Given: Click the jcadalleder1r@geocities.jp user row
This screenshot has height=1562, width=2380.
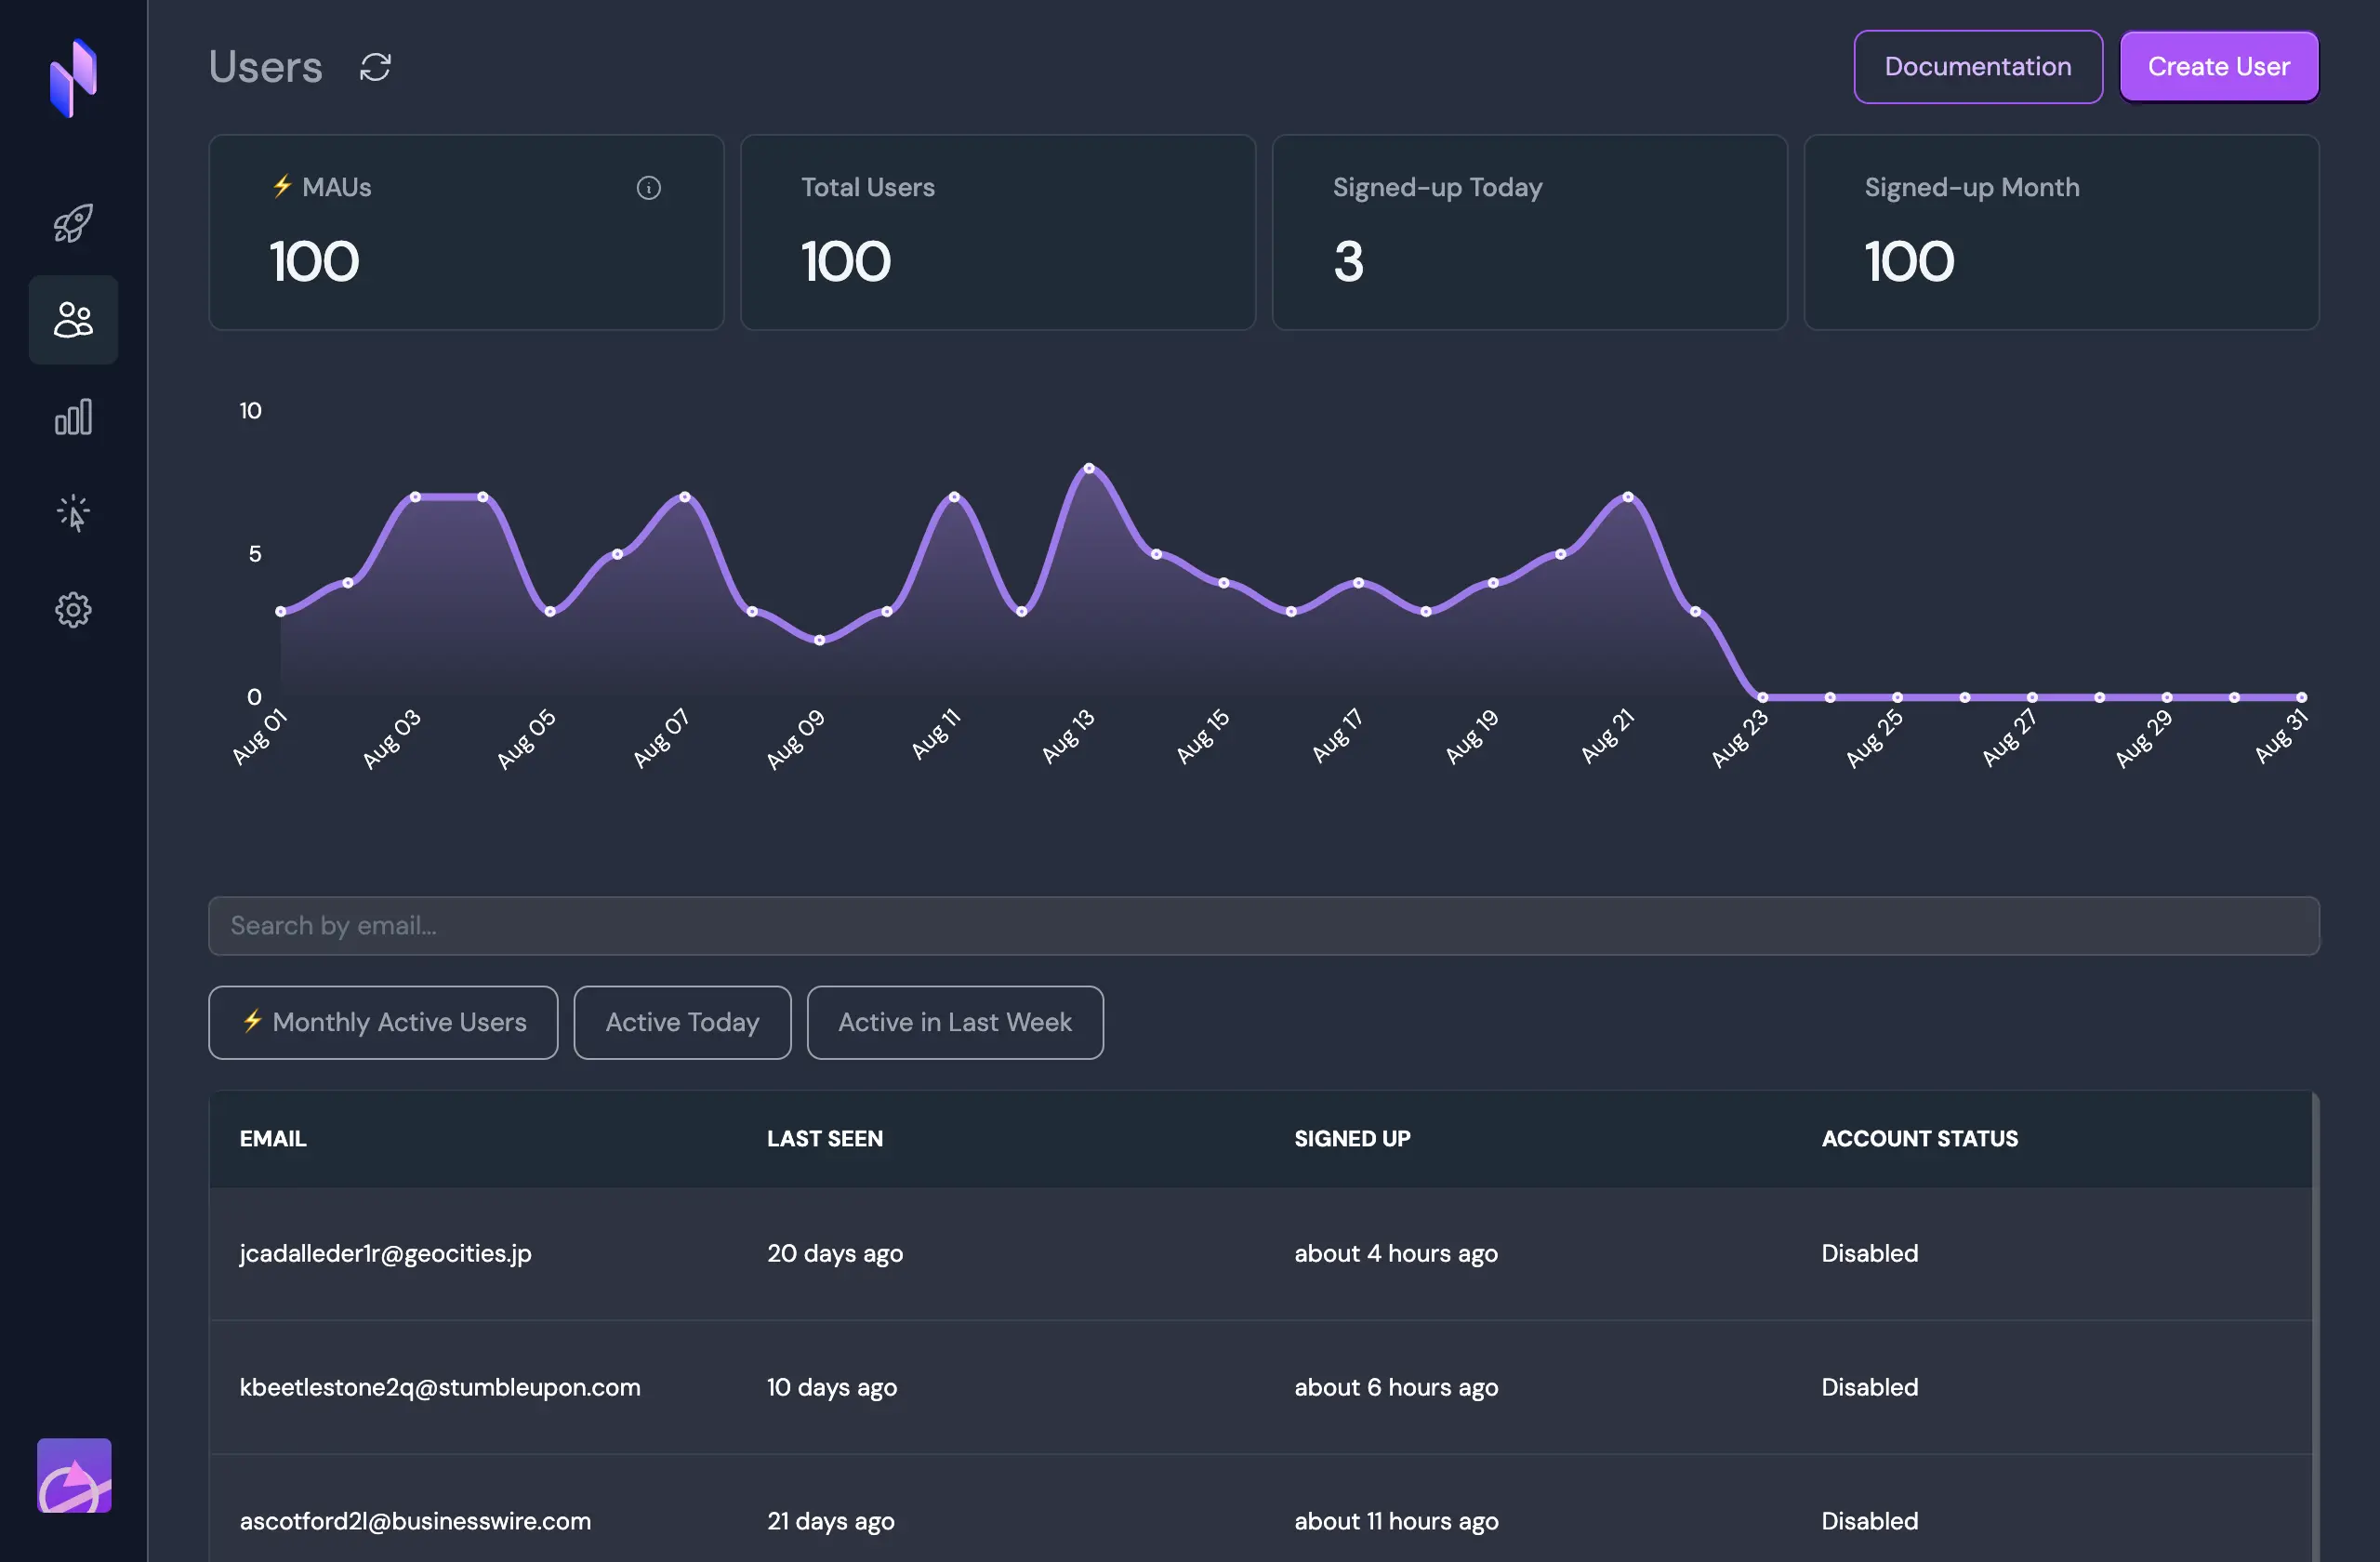Looking at the screenshot, I should pyautogui.click(x=1260, y=1253).
